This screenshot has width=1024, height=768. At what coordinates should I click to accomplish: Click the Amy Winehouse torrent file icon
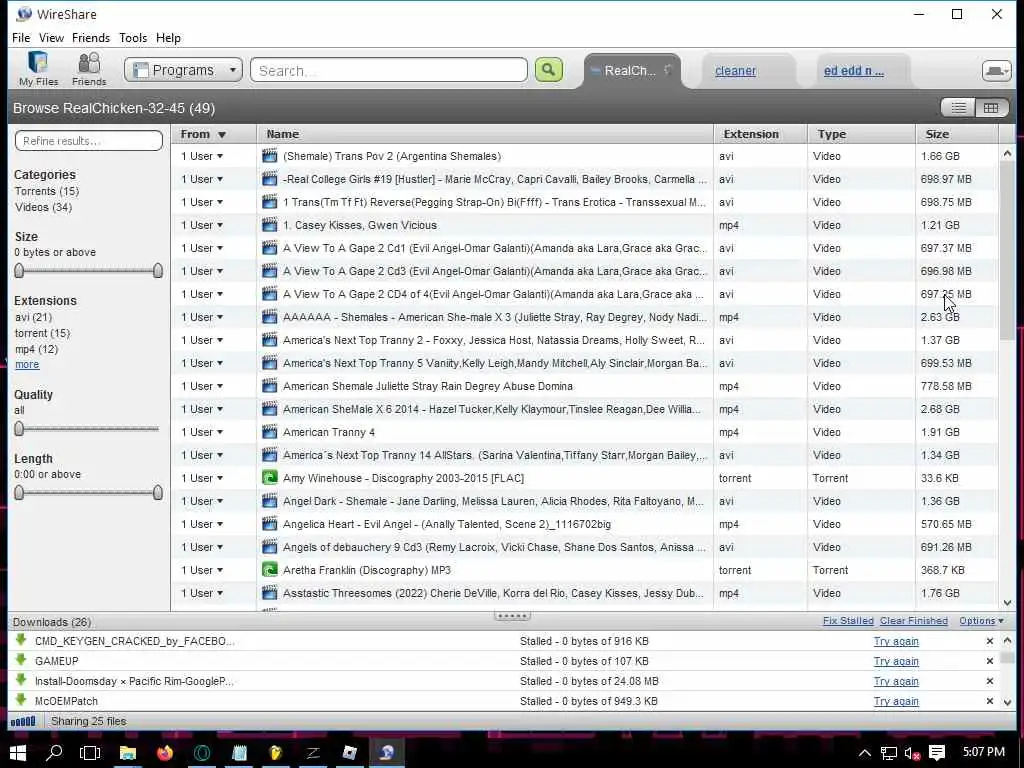269,478
